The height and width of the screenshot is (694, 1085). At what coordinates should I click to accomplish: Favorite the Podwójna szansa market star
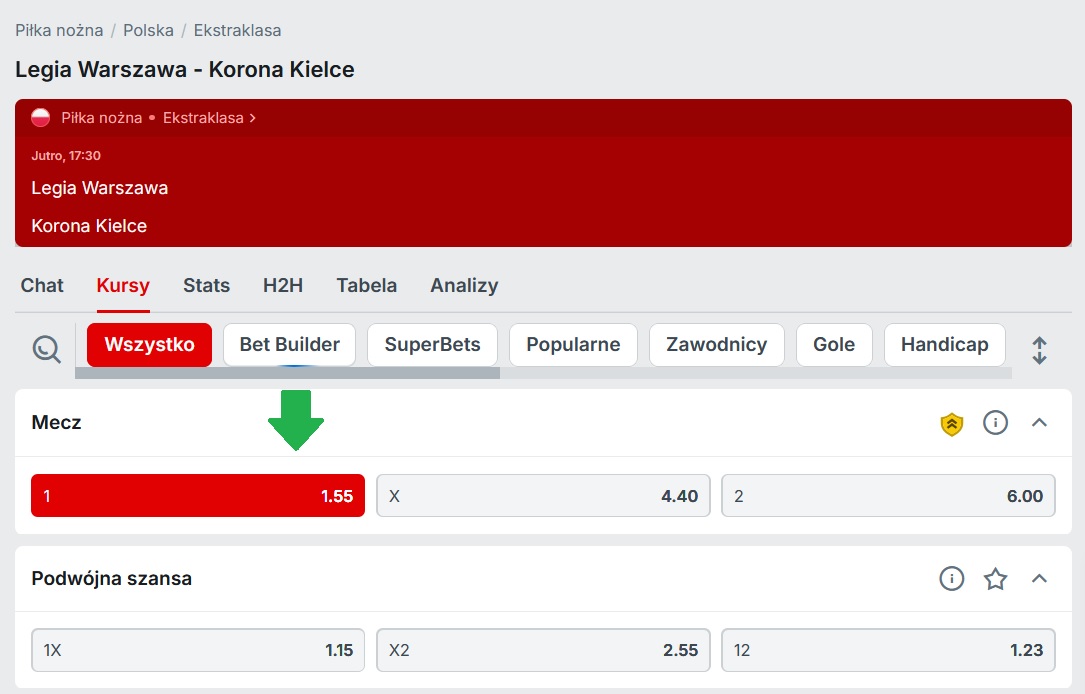pyautogui.click(x=995, y=579)
